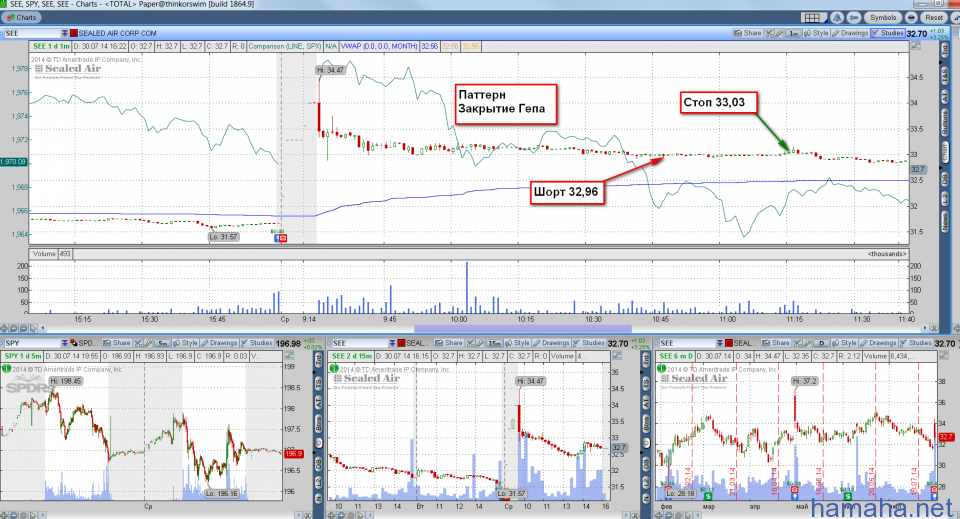This screenshot has width=960, height=519.
Task: Click the SEE symbol input in main chart
Action: pyautogui.click(x=32, y=33)
